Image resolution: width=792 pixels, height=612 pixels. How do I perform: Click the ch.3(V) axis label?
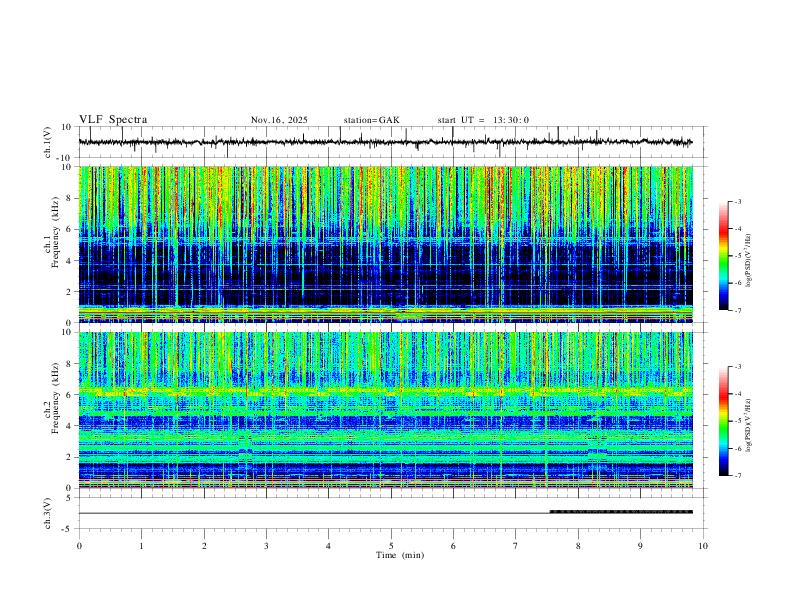tap(48, 513)
